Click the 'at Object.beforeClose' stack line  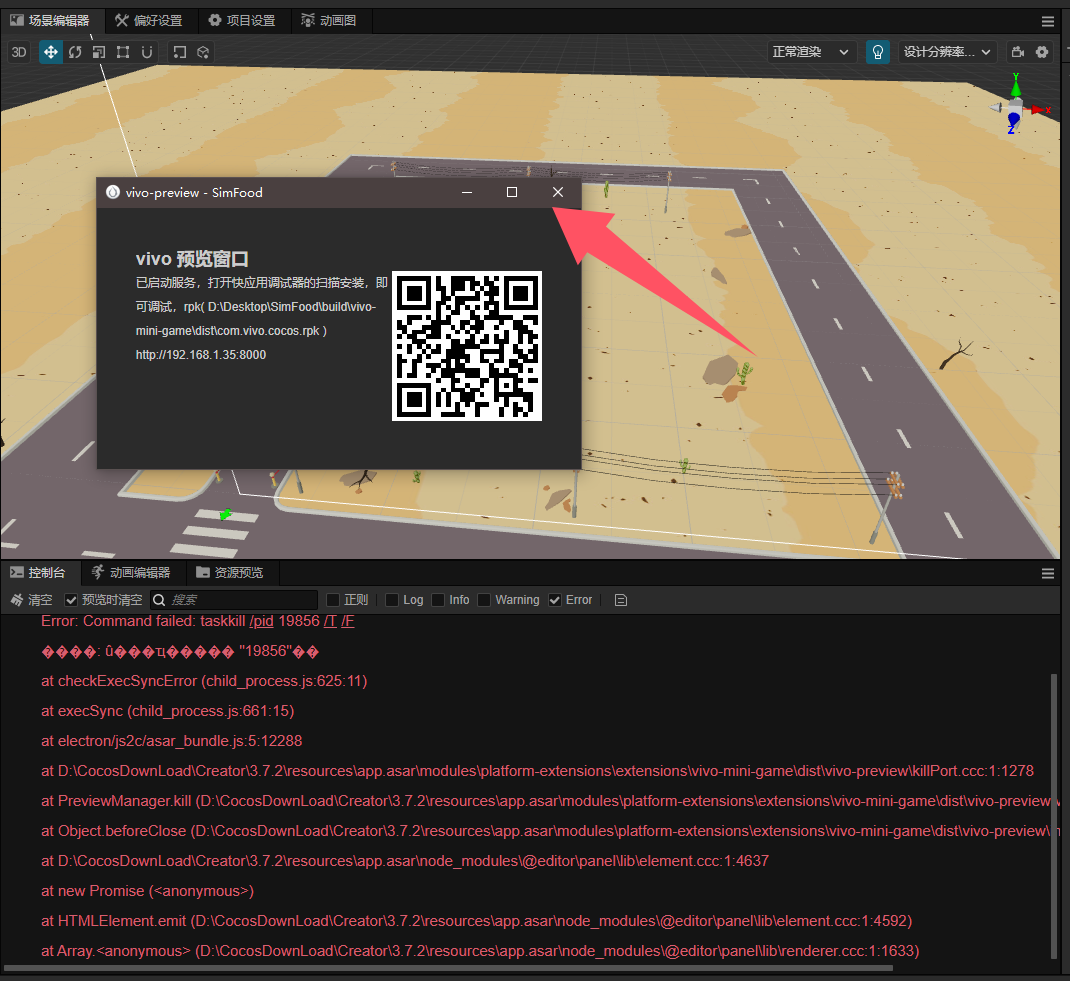point(549,831)
